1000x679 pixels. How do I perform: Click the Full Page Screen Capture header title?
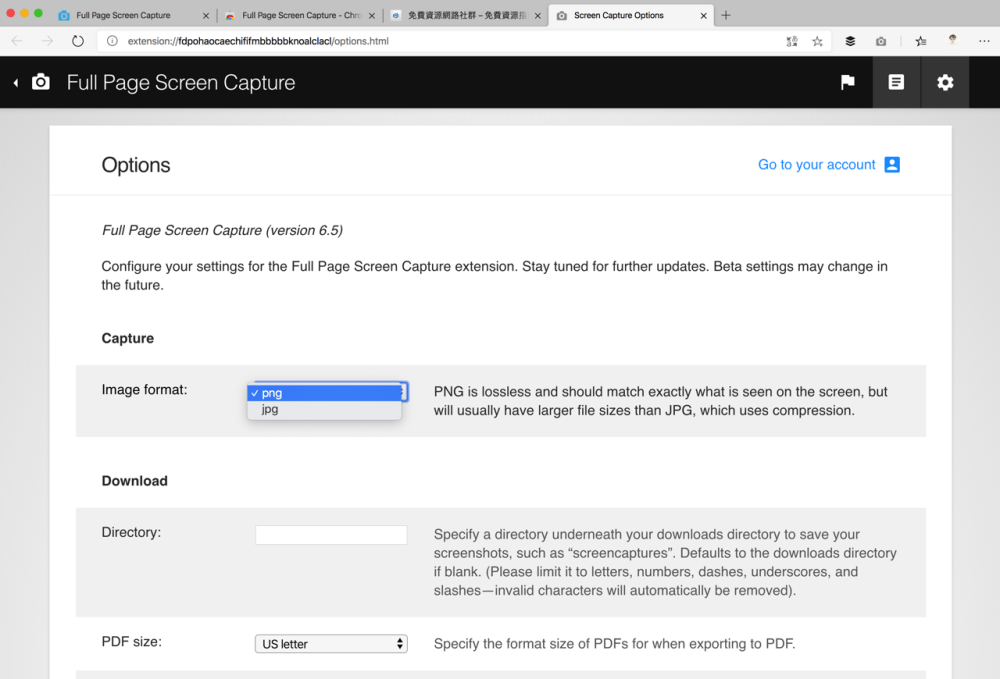(181, 83)
